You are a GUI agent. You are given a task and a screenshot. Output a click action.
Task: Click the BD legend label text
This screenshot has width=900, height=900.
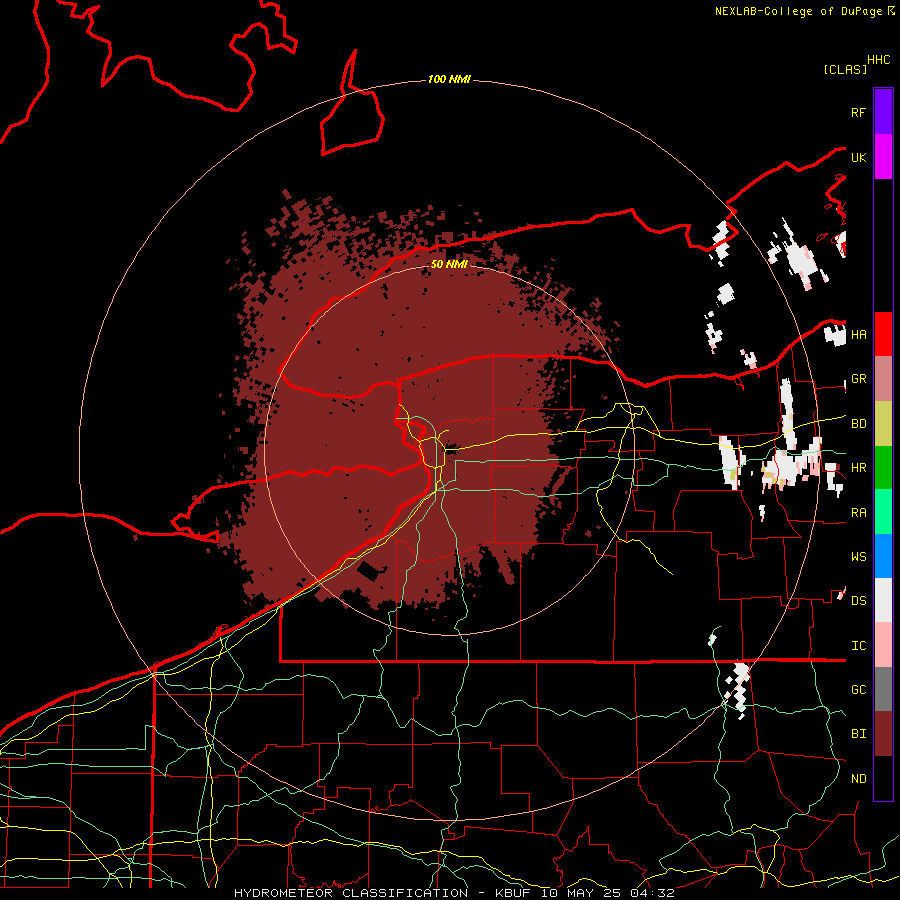pyautogui.click(x=859, y=424)
